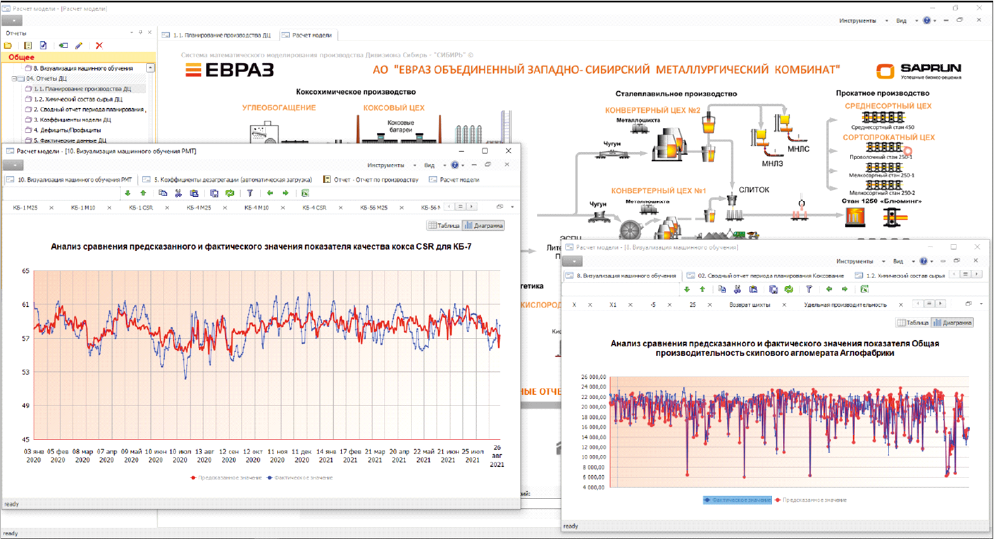Screen dimensions: 994x539
Task: Click the copy icon in РМТ window toolbar
Action: [x=163, y=193]
